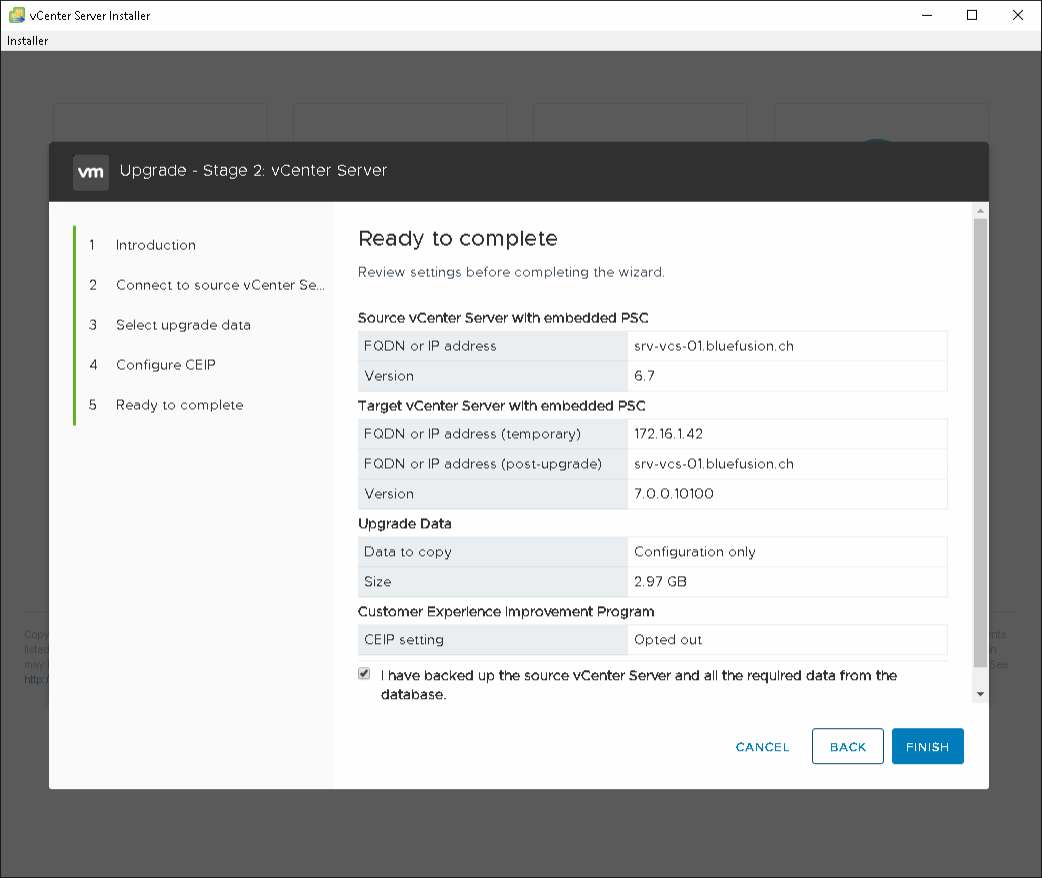Select the Ready to complete step
The width and height of the screenshot is (1042, 878).
tap(179, 405)
